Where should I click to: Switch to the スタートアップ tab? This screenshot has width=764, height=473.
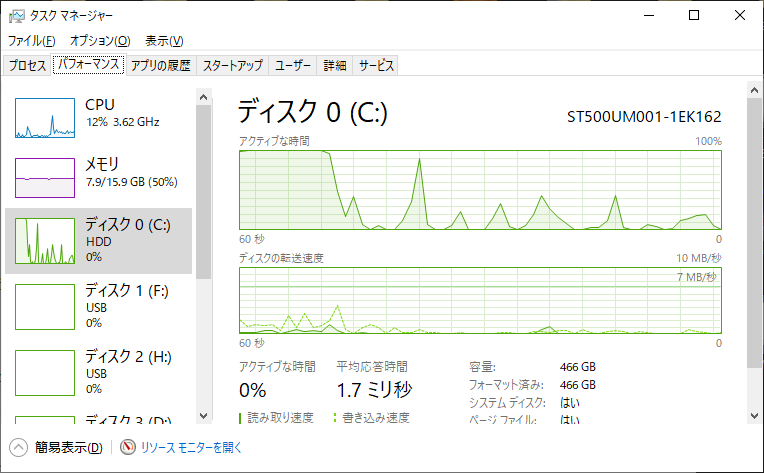tap(232, 66)
